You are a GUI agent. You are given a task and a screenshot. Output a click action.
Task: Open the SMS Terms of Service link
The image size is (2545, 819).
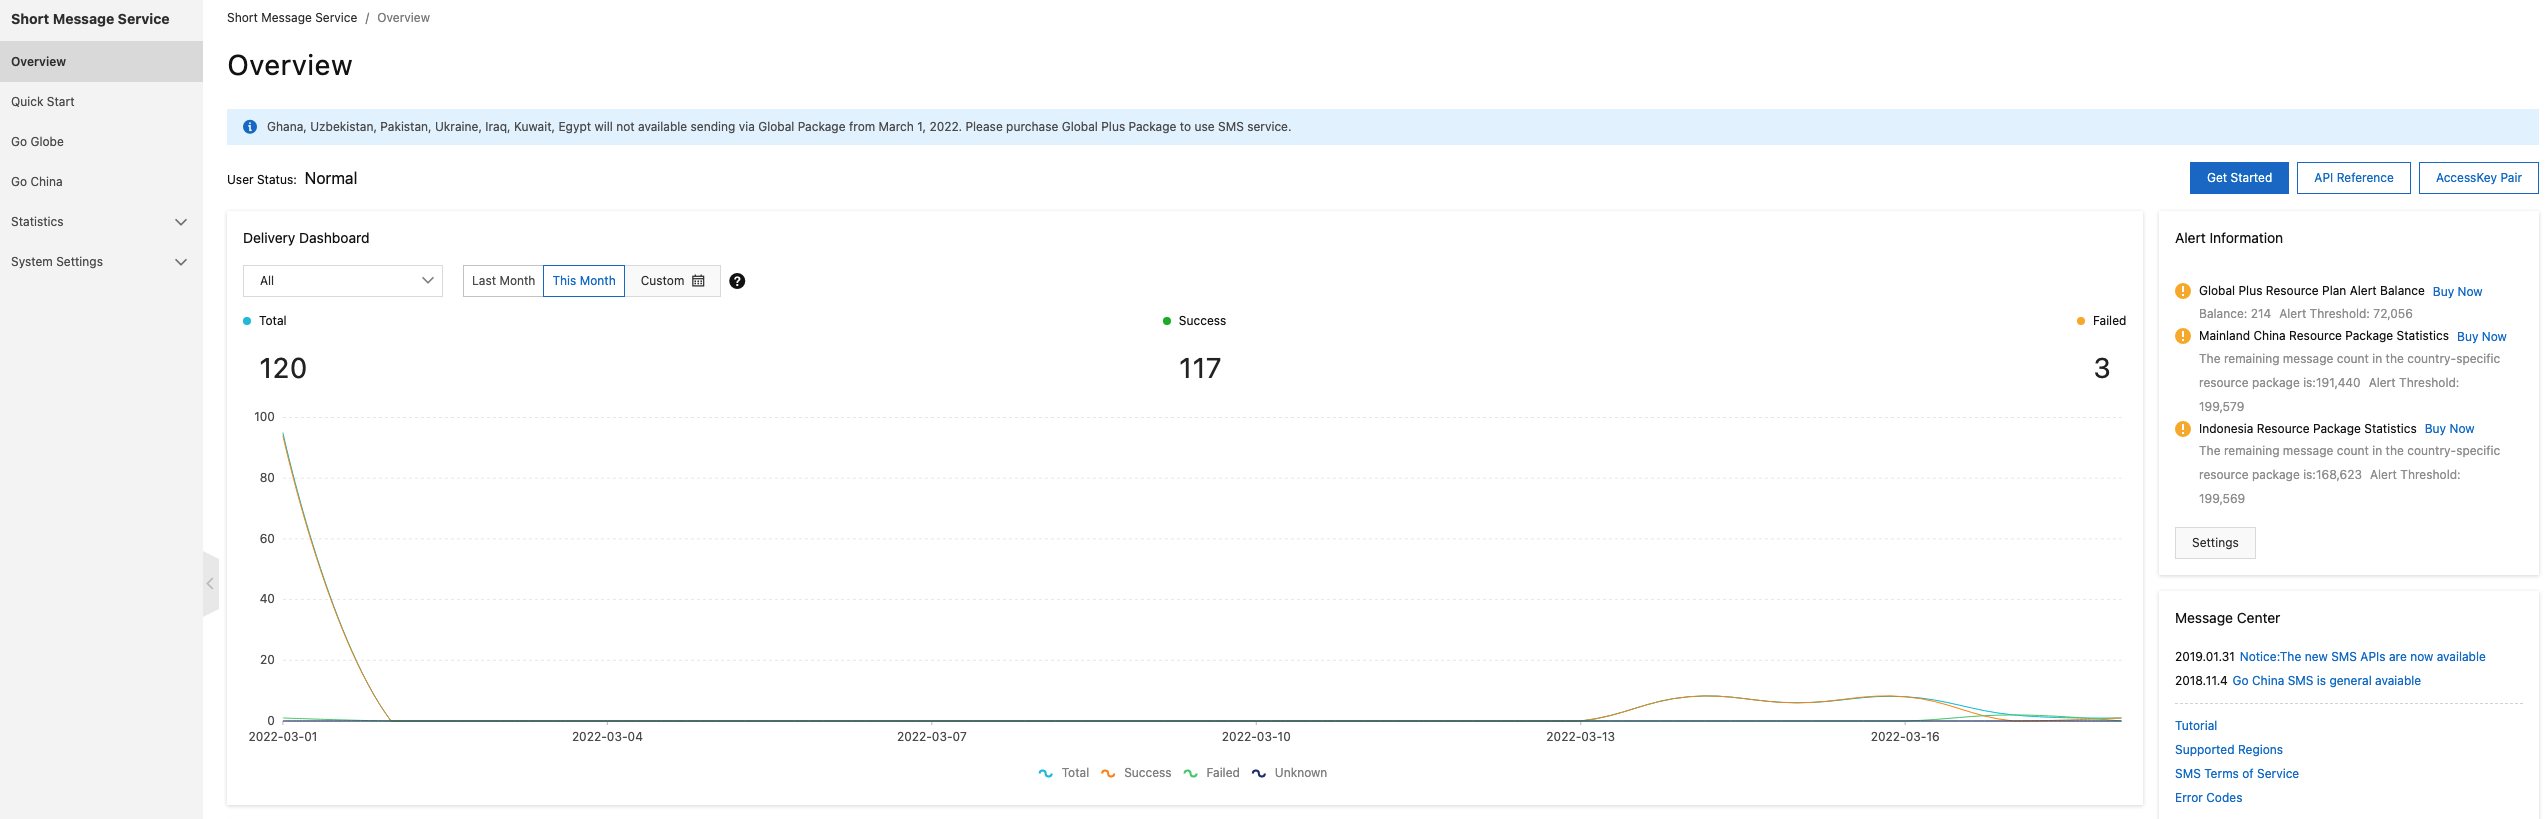pos(2236,774)
